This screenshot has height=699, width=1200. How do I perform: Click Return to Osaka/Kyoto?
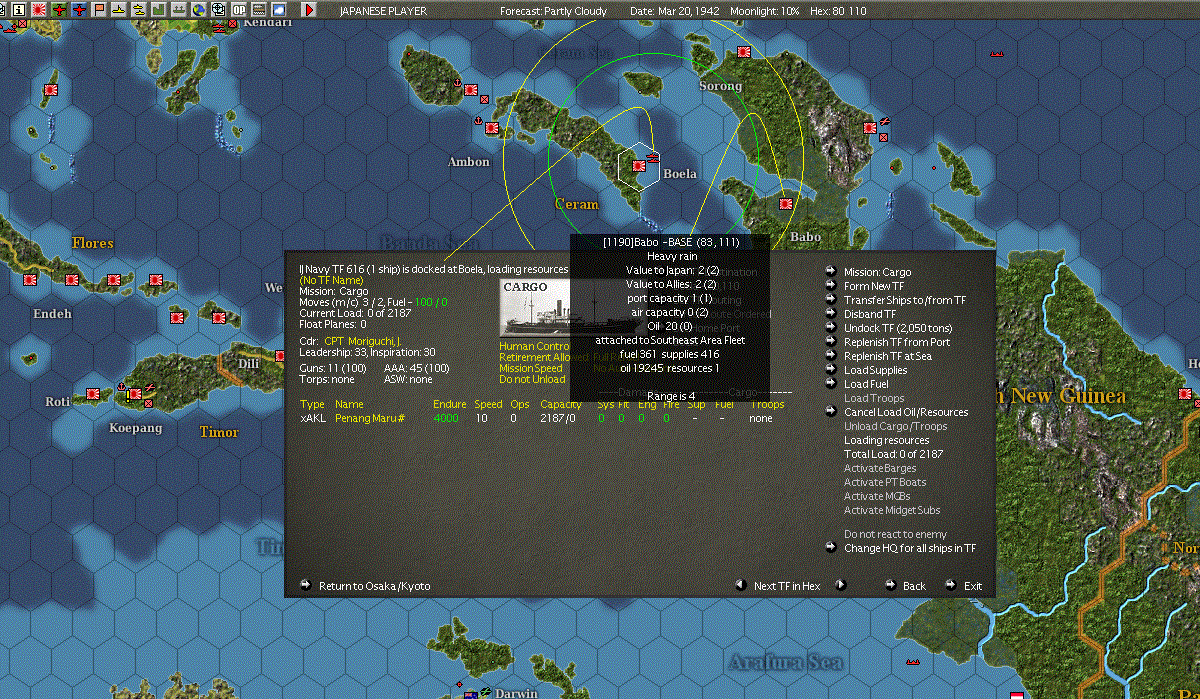click(x=374, y=586)
